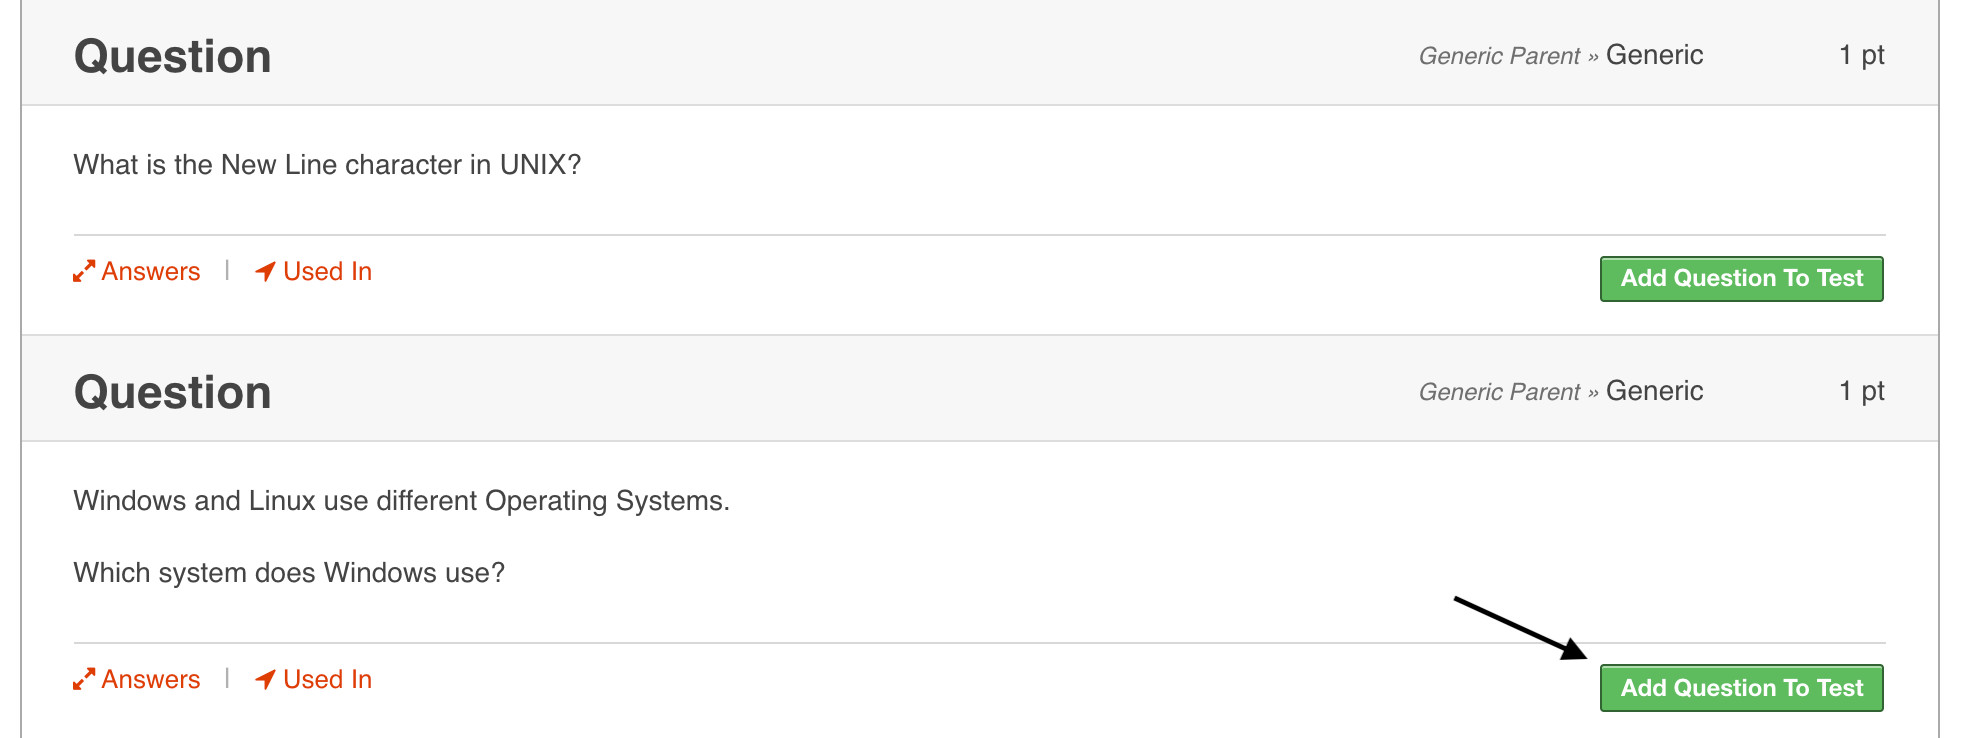Expand Answers for the UNIX New Line question
Image resolution: width=1968 pixels, height=738 pixels.
coord(150,271)
